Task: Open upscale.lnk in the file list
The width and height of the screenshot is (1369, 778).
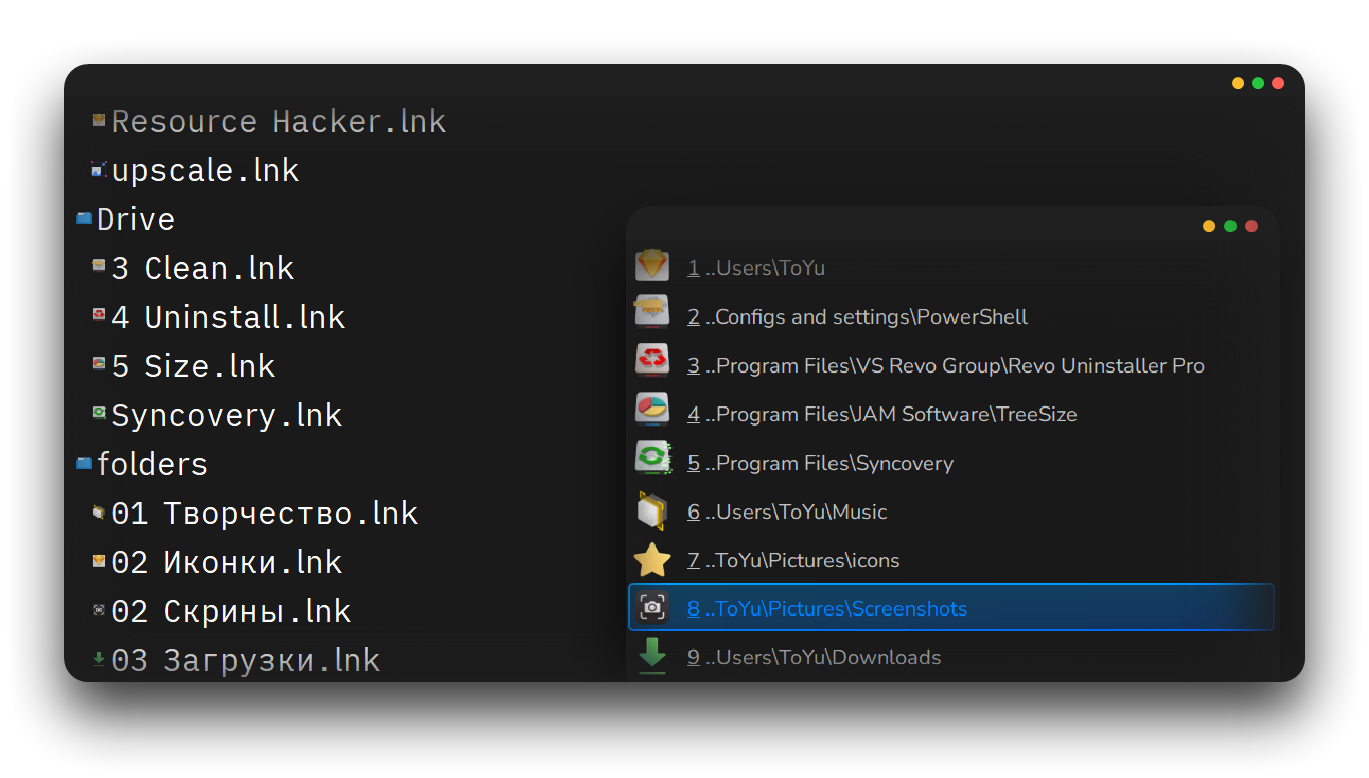Action: coord(205,171)
